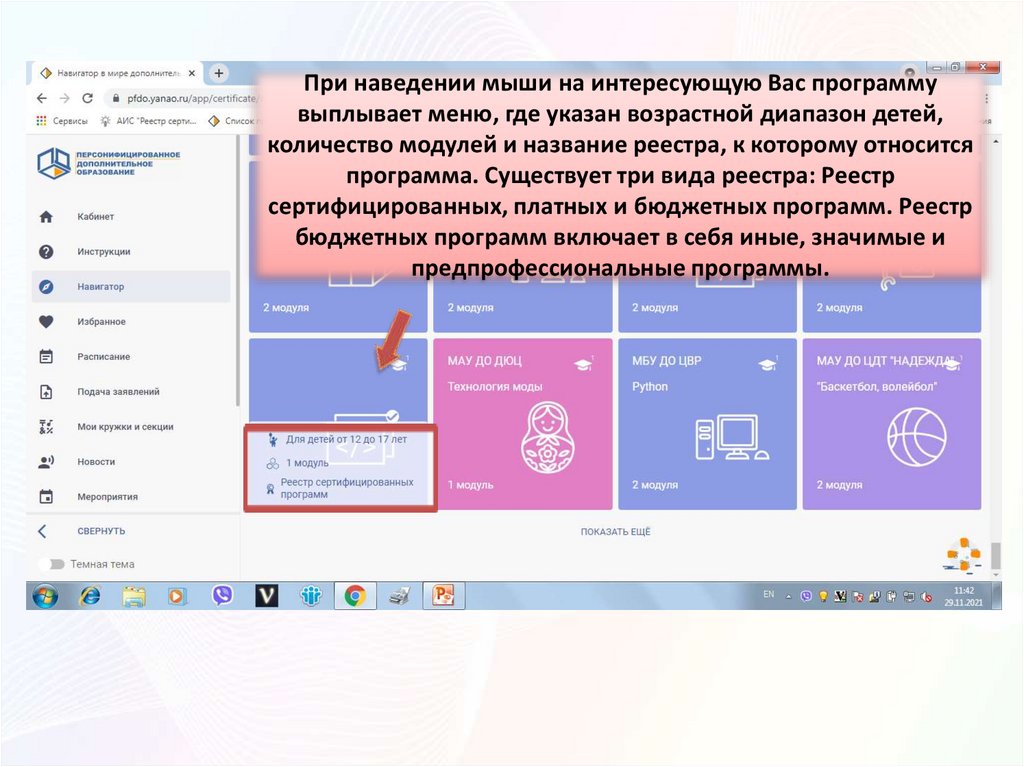This screenshot has width=1024, height=767.
Task: Reload the page in browser
Action: 87,98
